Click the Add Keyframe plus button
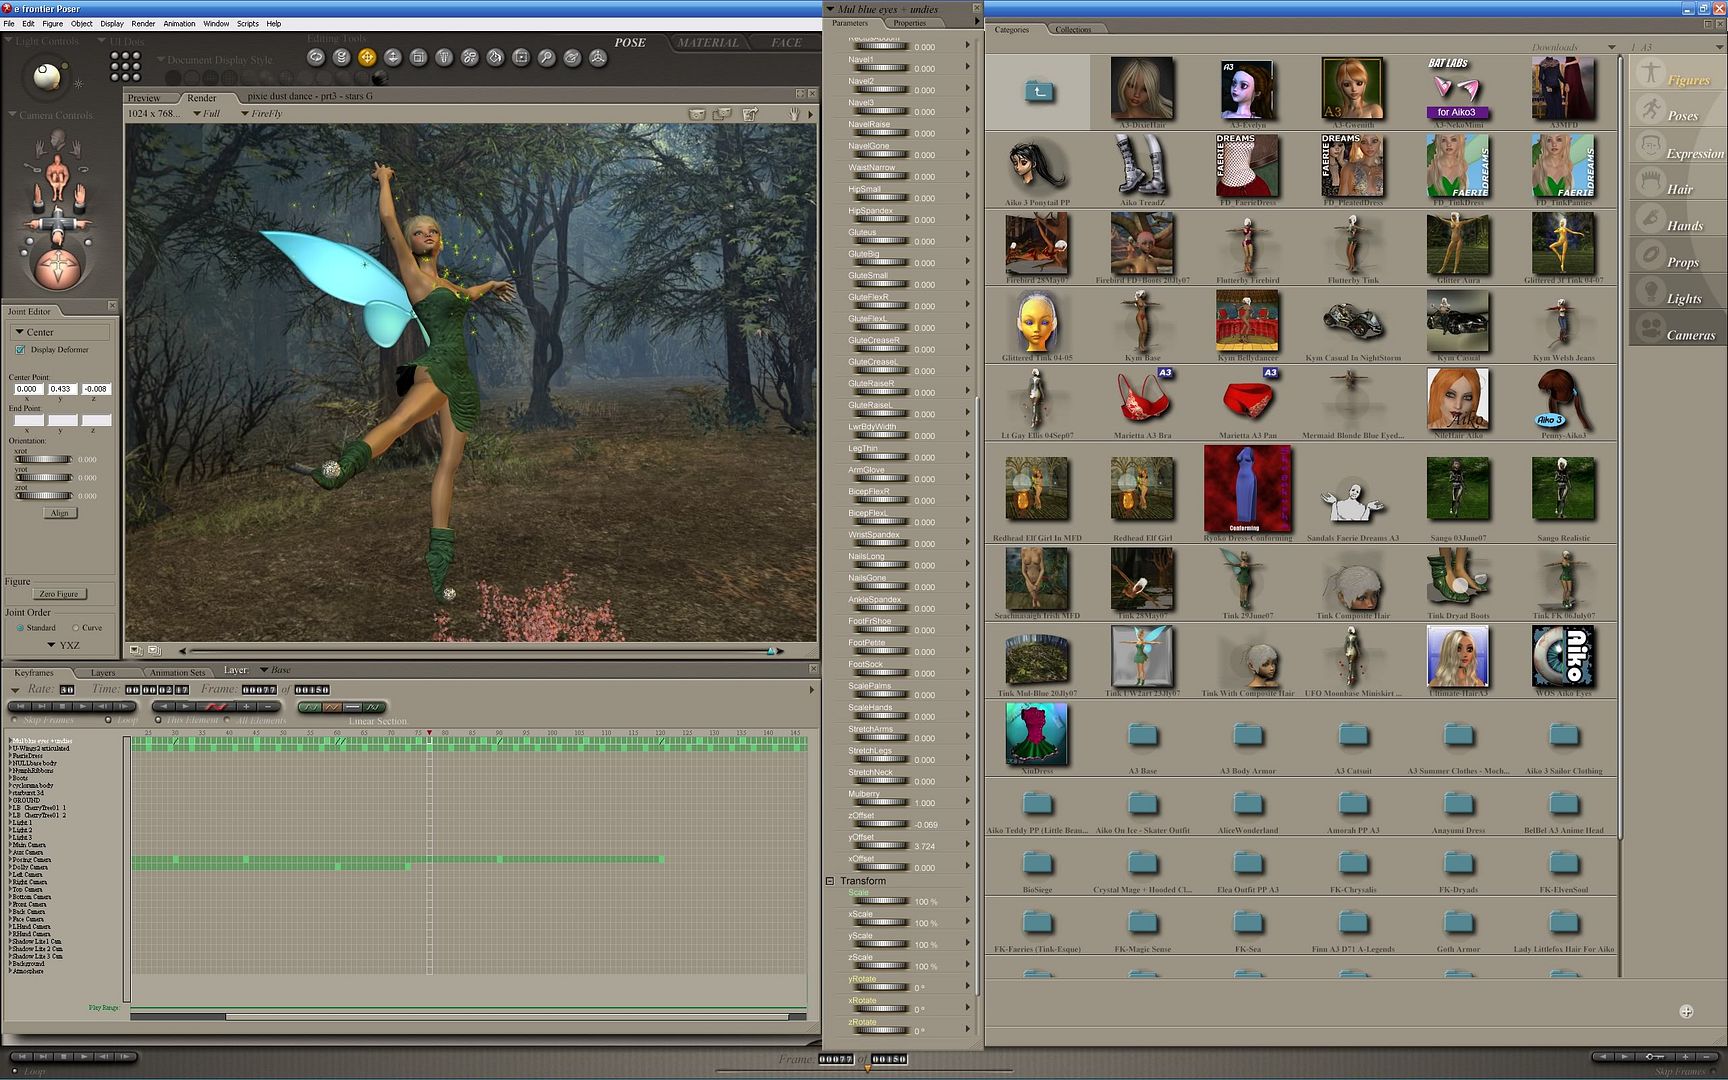 [246, 707]
